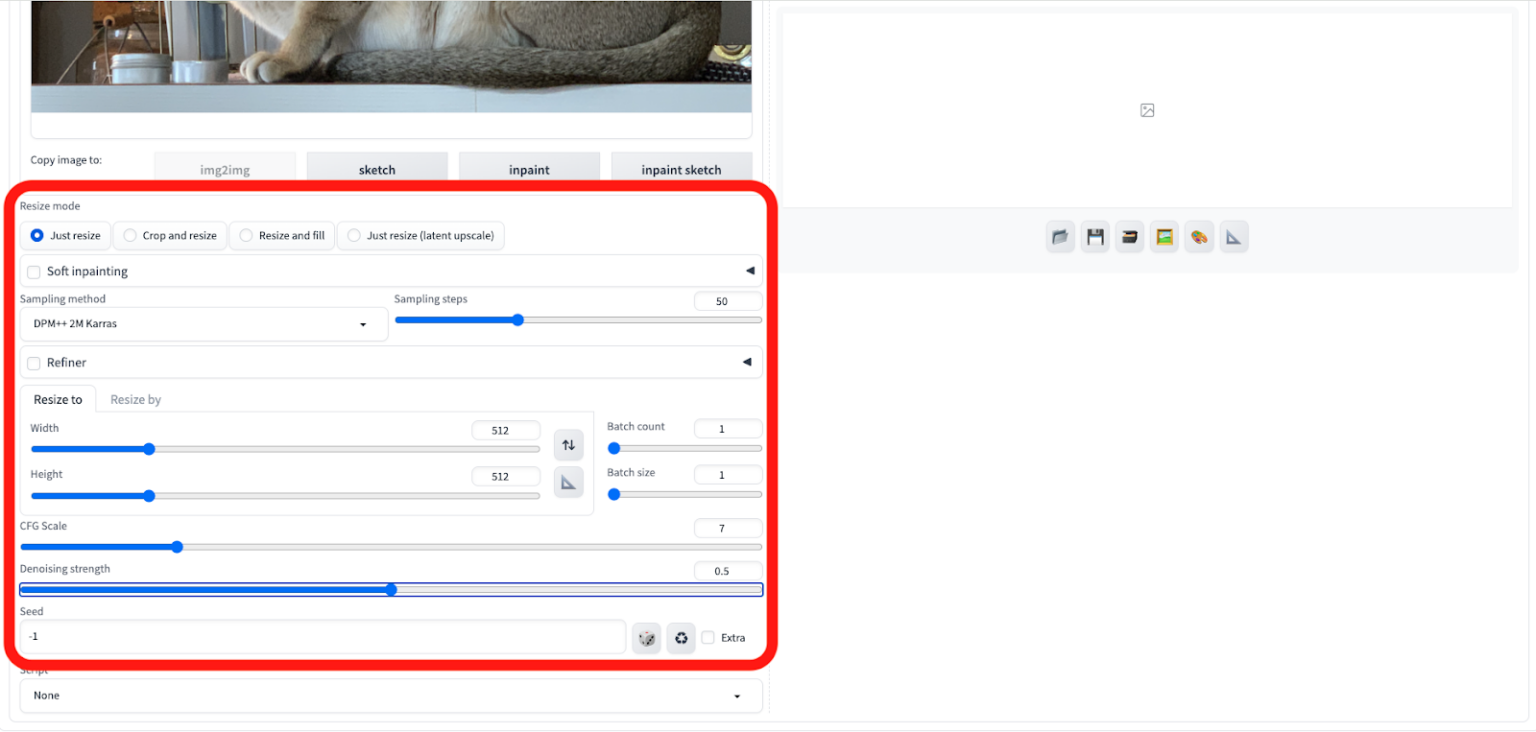This screenshot has width=1536, height=732.
Task: Tick the Refiner checkbox
Action: coord(34,363)
